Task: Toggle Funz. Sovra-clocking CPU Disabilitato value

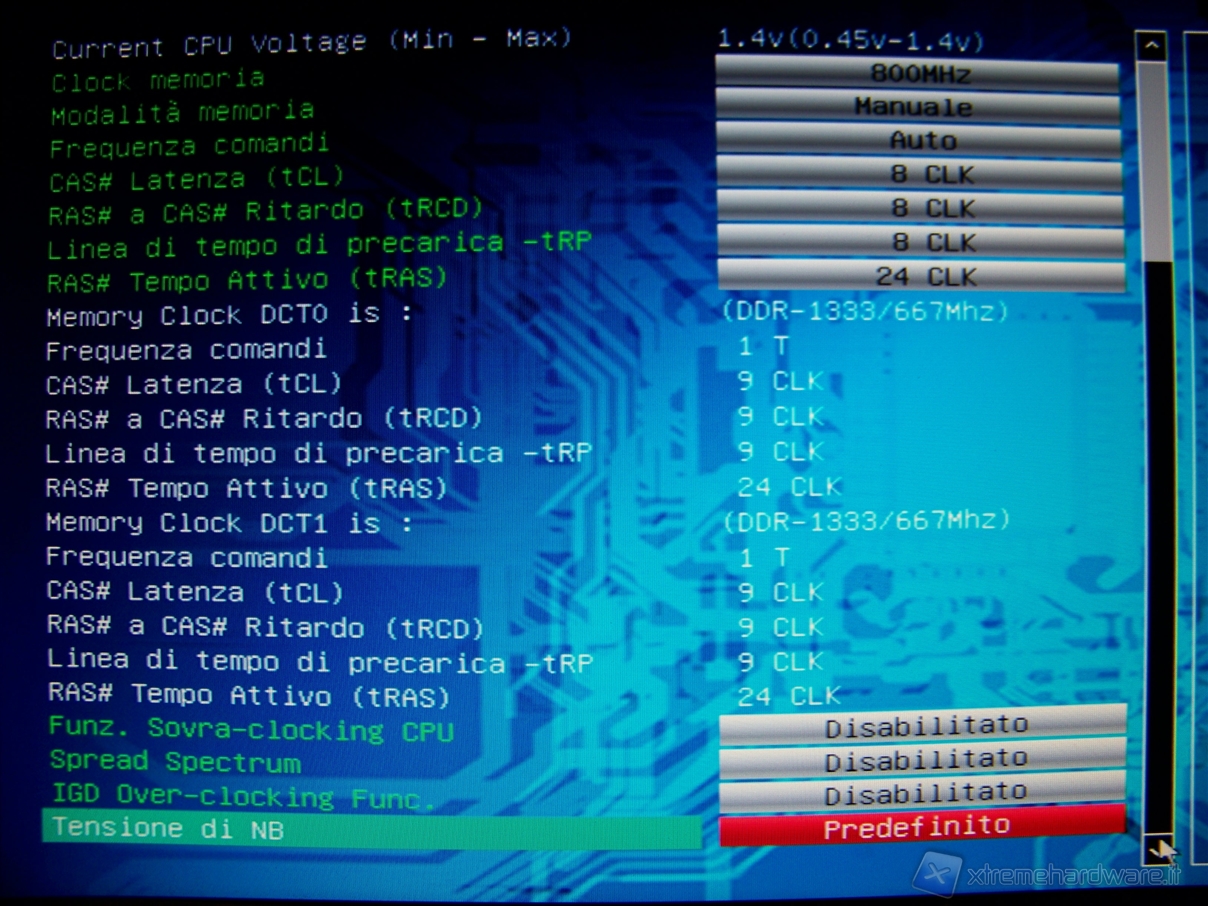Action: (923, 726)
